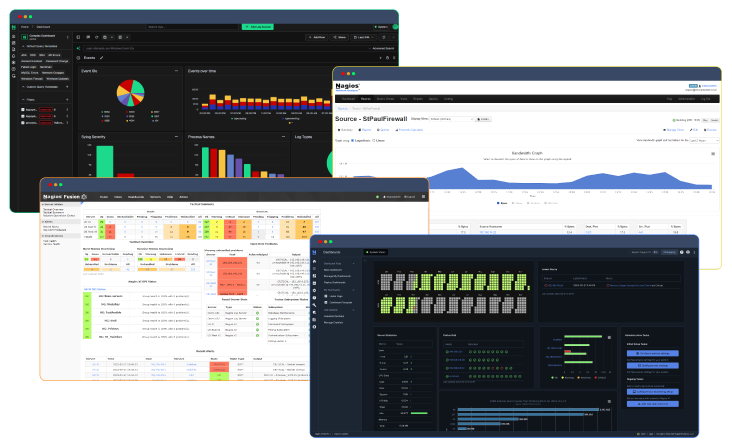This screenshot has height=448, width=732.
Task: Toggle first filter checkbox in Log Server Filters
Action: coord(22,110)
